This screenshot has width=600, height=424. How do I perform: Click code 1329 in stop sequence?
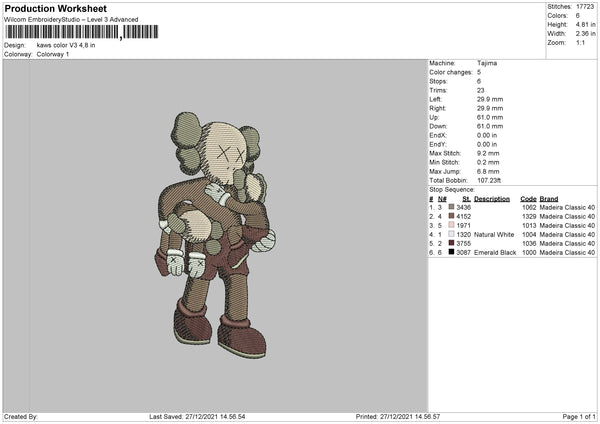pyautogui.click(x=529, y=217)
